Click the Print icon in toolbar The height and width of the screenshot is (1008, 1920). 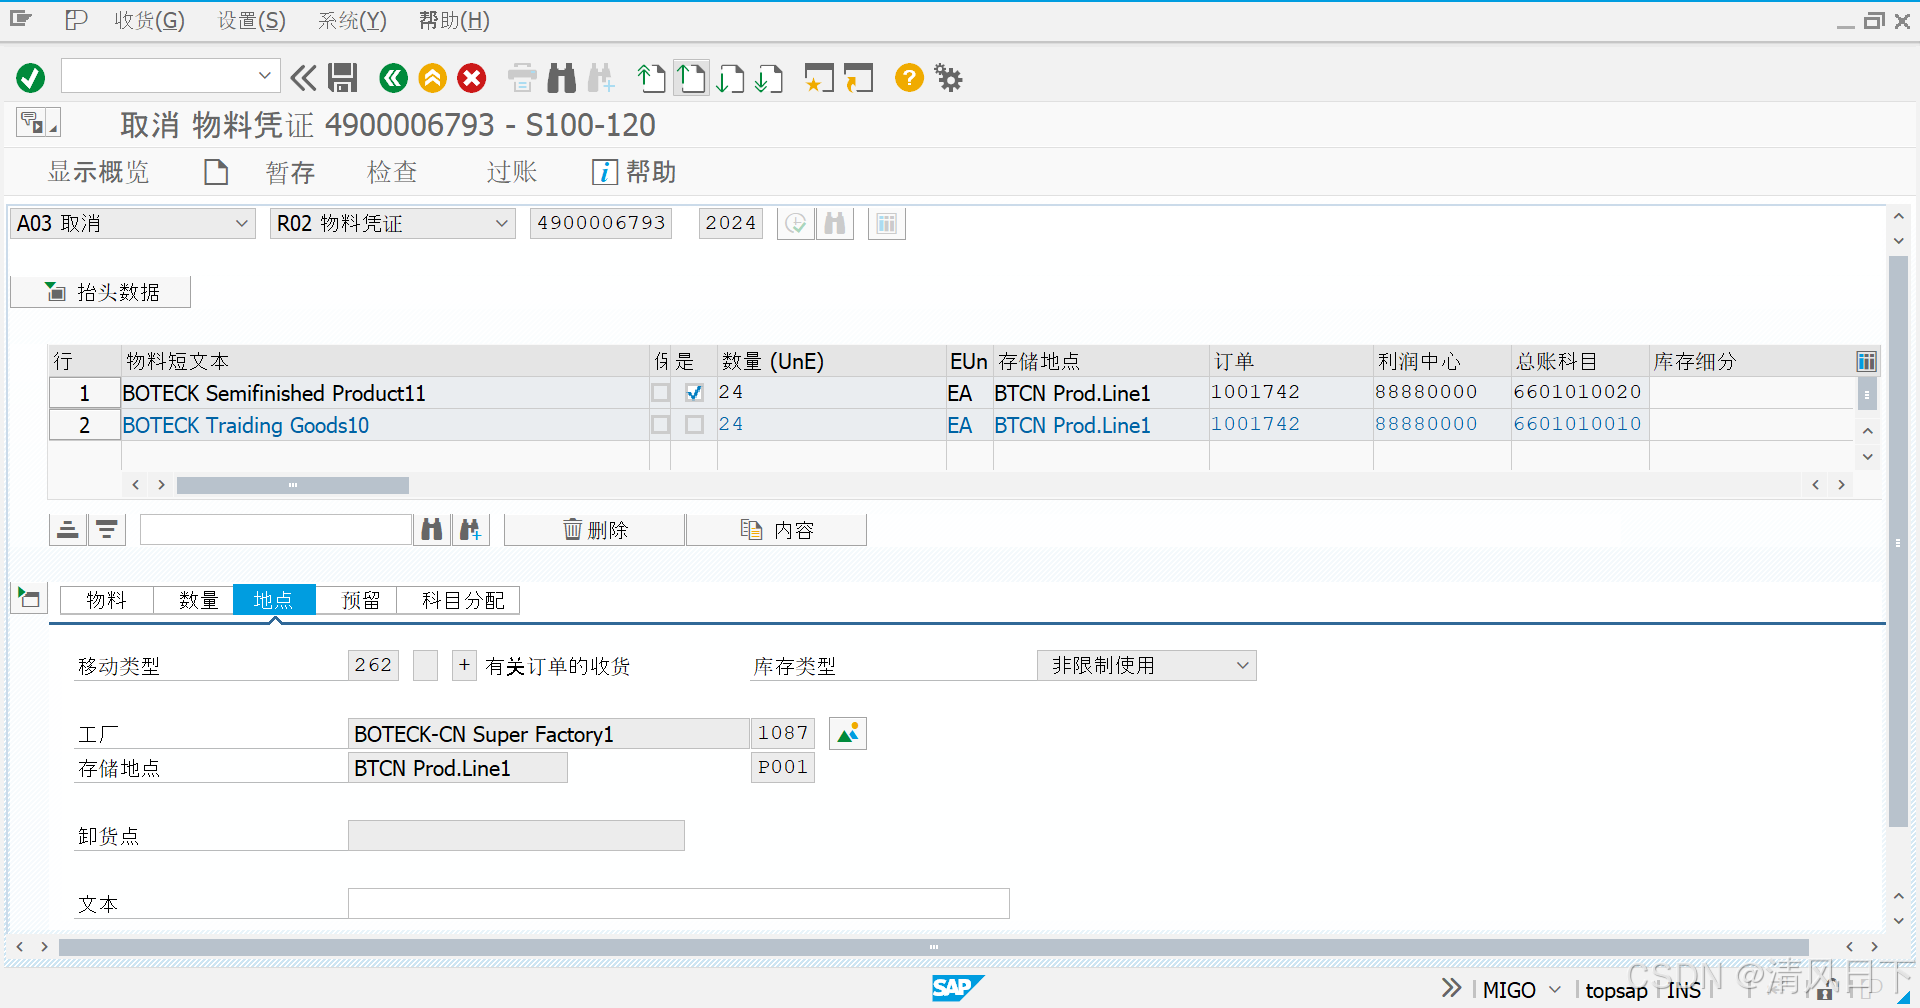click(x=522, y=78)
